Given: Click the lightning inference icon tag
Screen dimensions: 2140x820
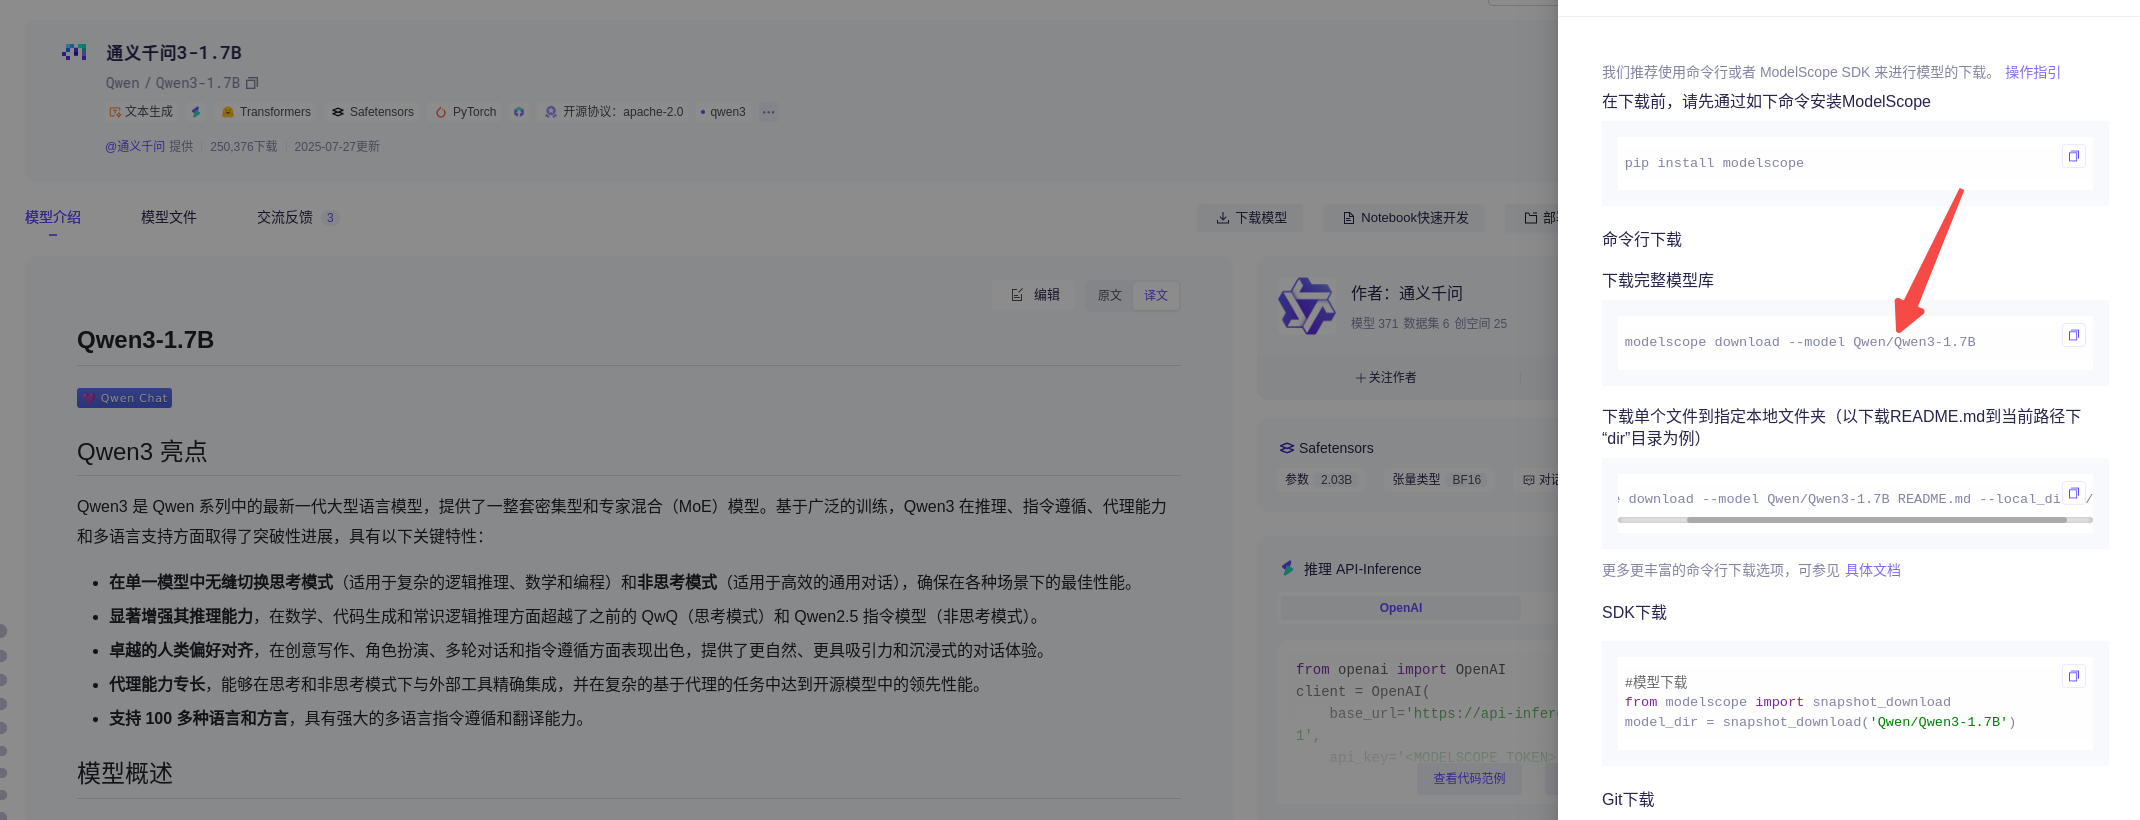Looking at the screenshot, I should (196, 112).
